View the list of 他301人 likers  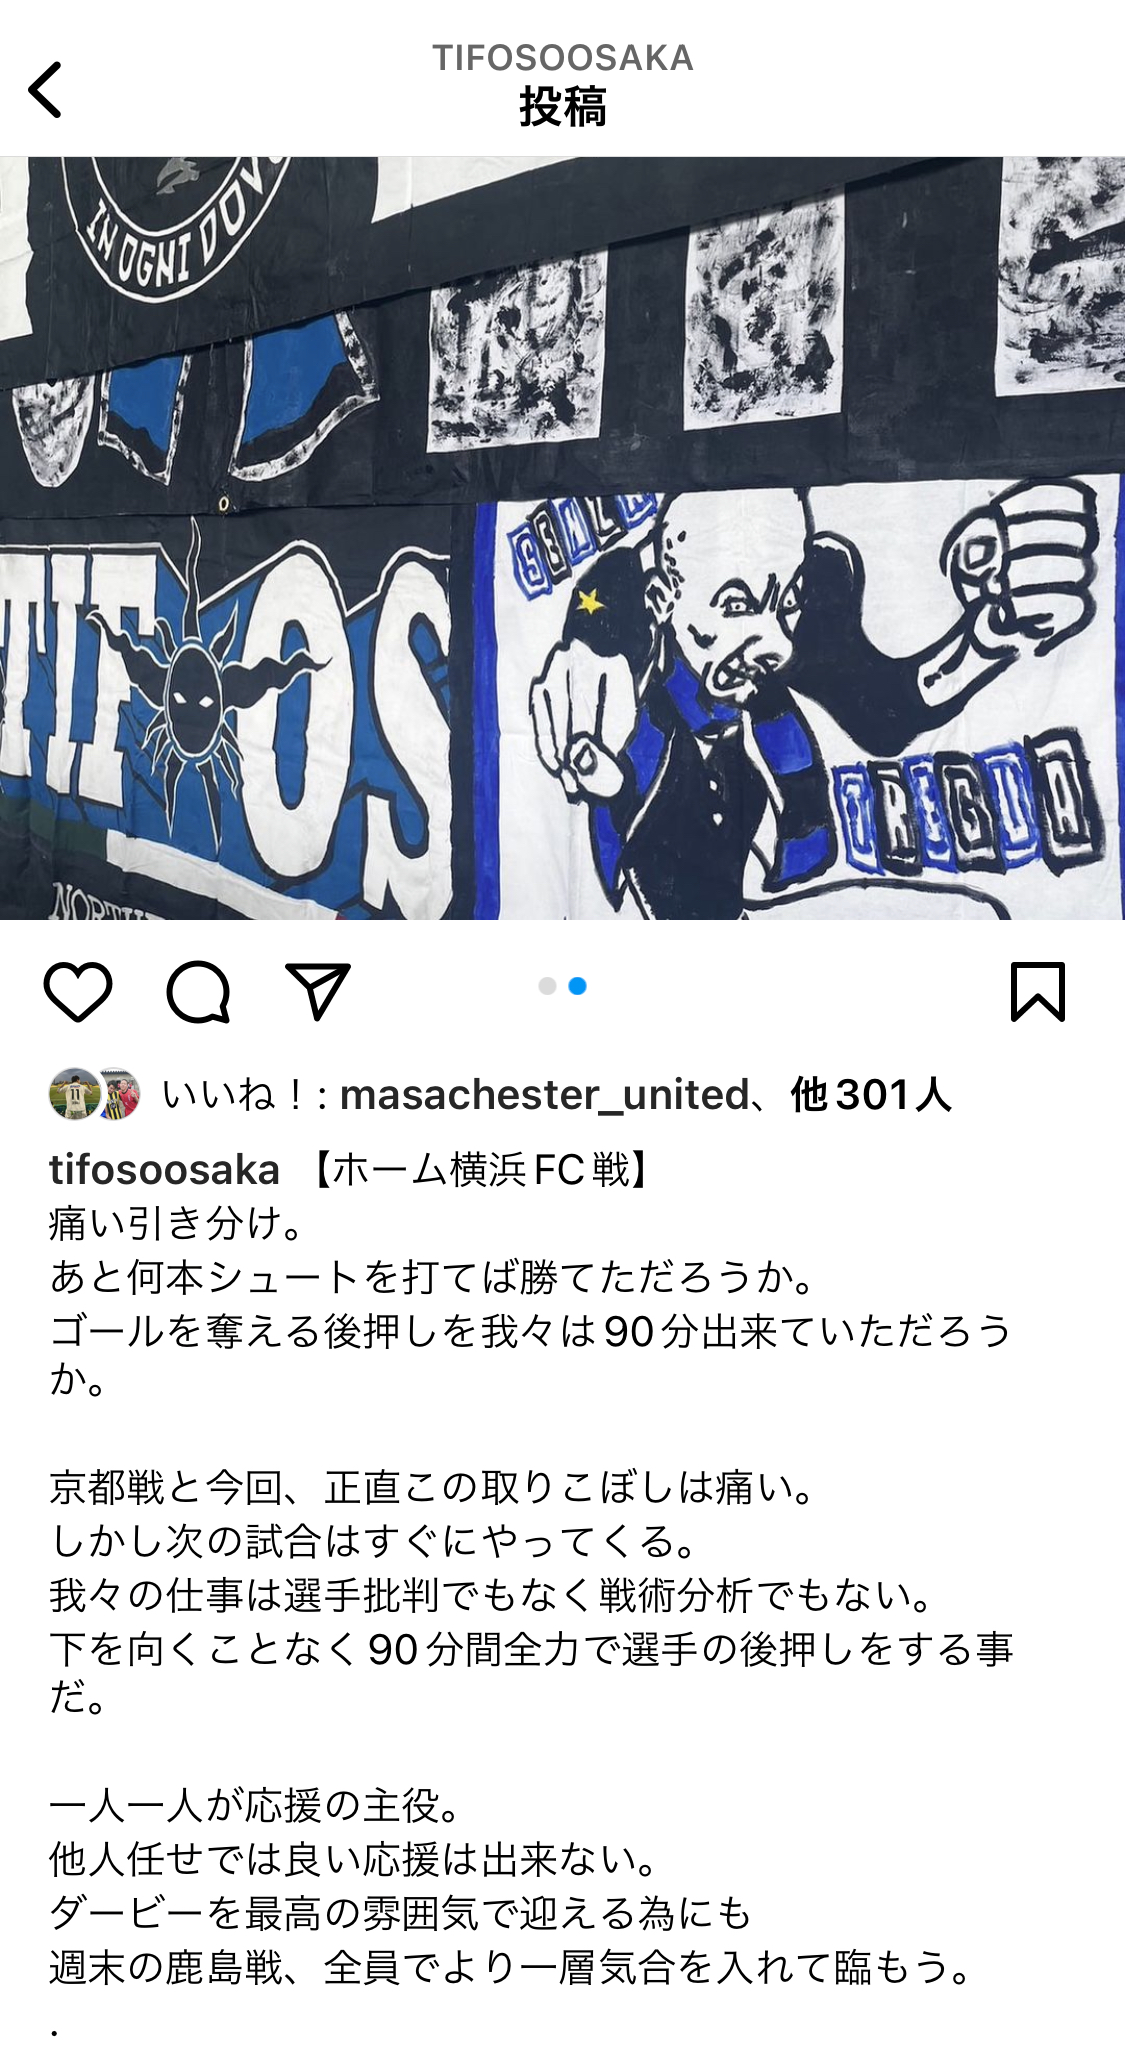(870, 1095)
